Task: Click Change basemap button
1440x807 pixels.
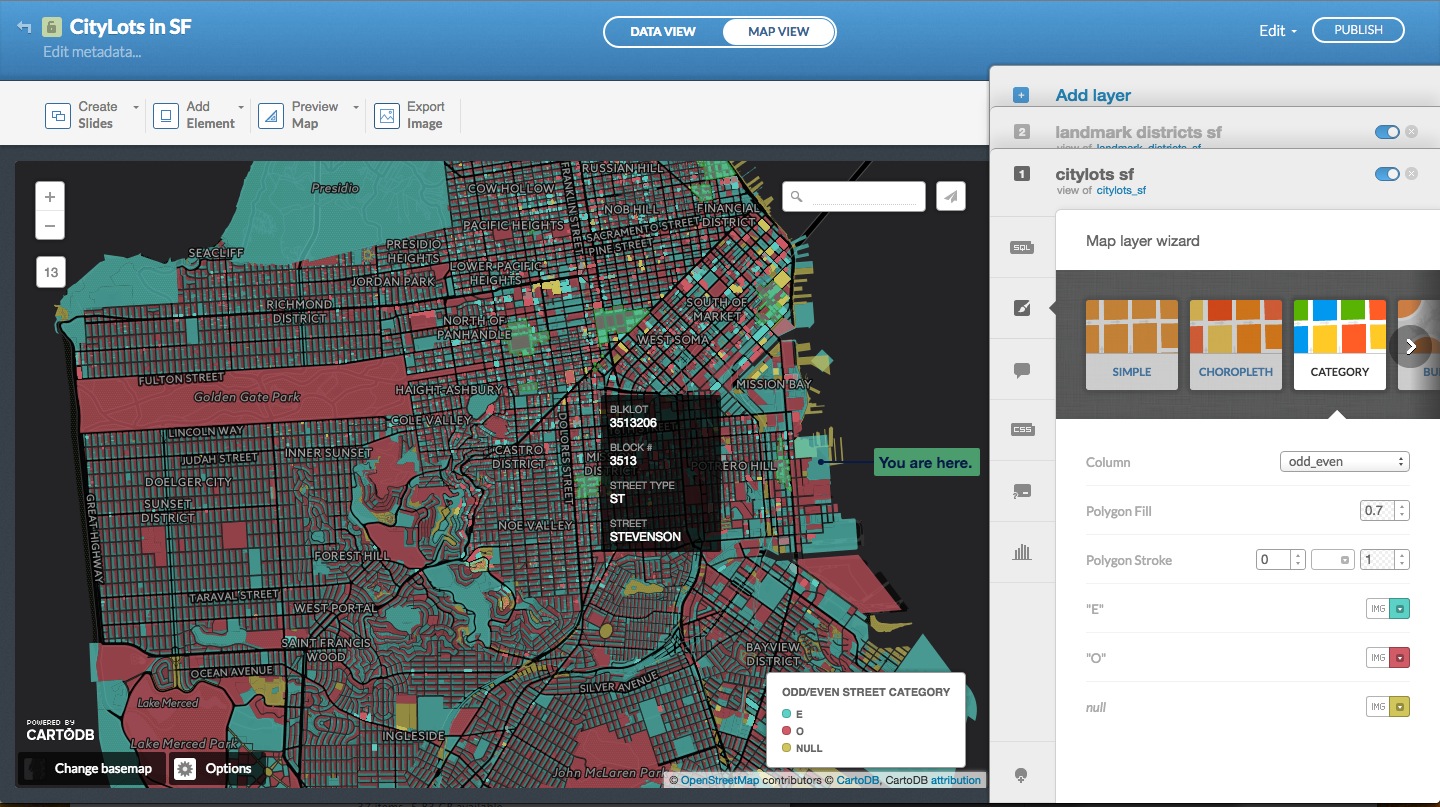Action: click(x=90, y=768)
